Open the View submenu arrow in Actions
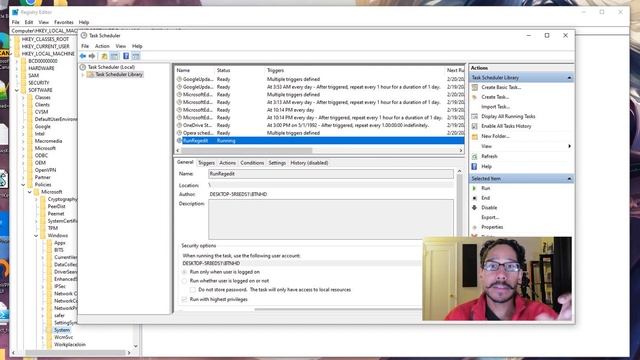 tap(569, 146)
